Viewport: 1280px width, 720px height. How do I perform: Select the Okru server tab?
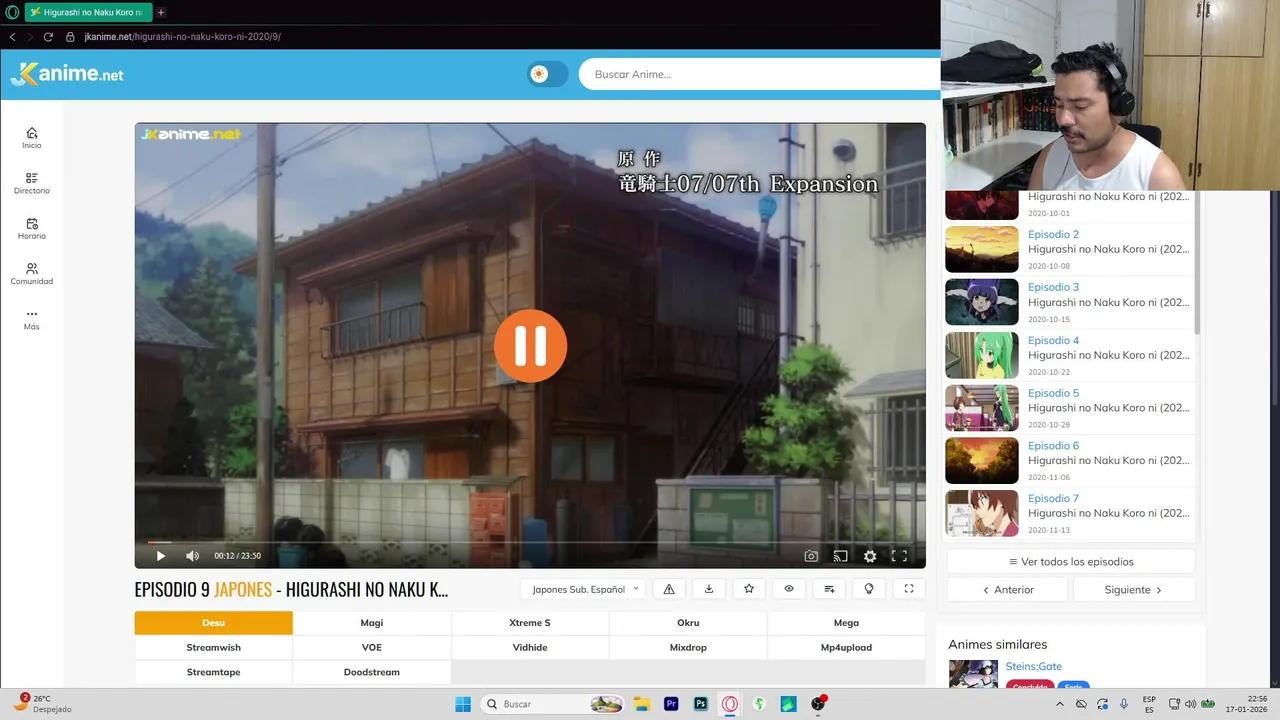[688, 622]
